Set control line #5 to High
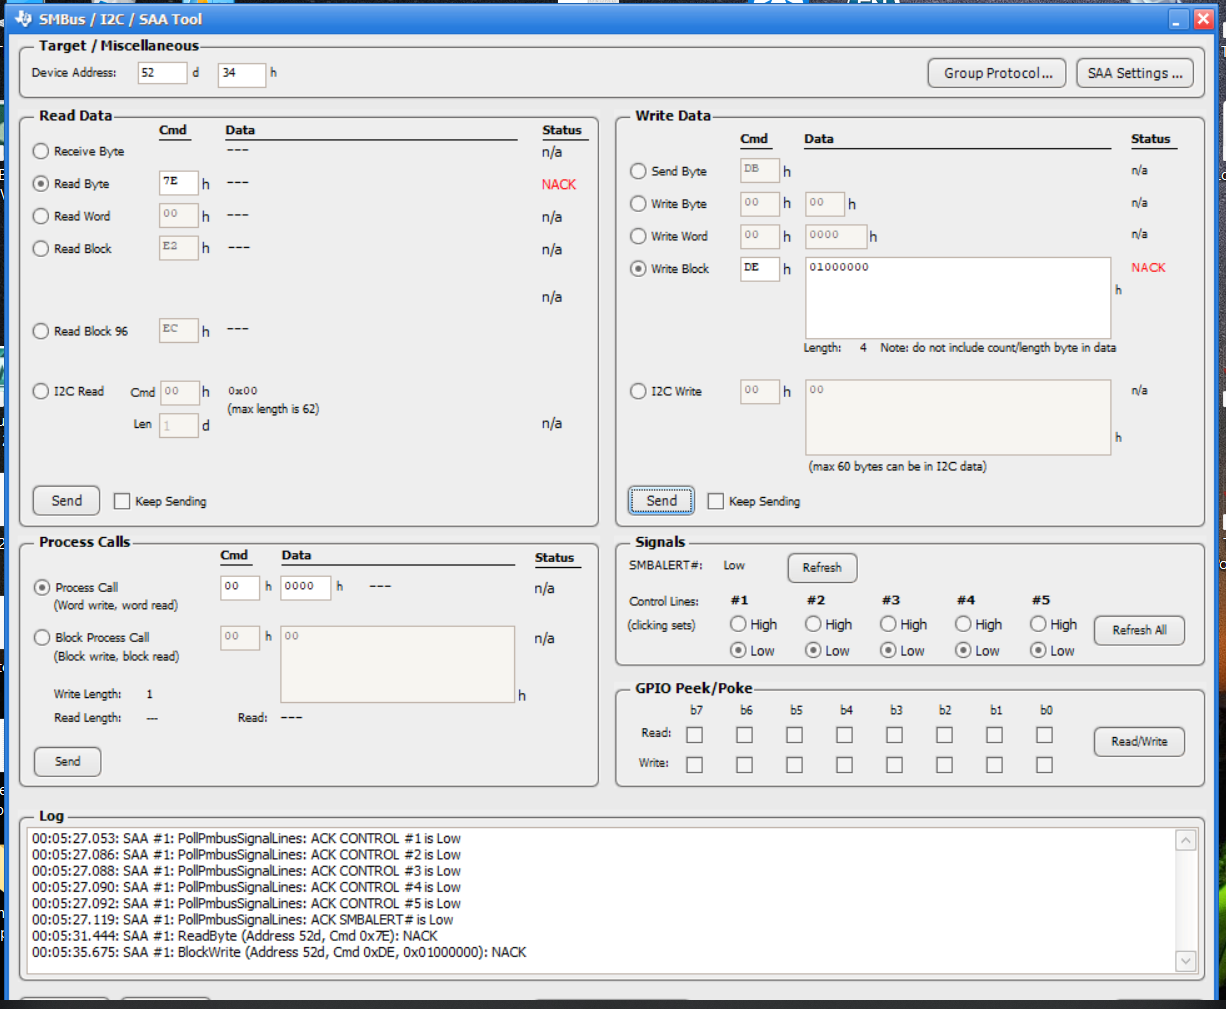 [1038, 624]
